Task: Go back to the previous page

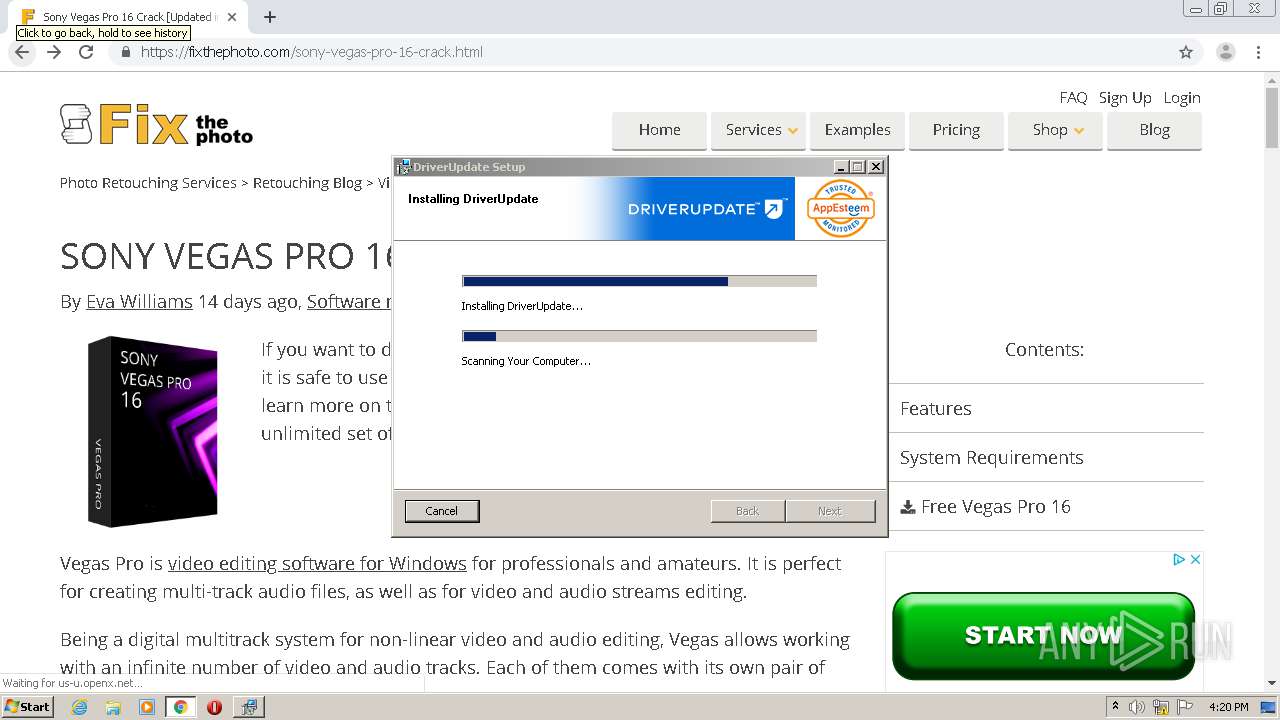Action: 22,52
